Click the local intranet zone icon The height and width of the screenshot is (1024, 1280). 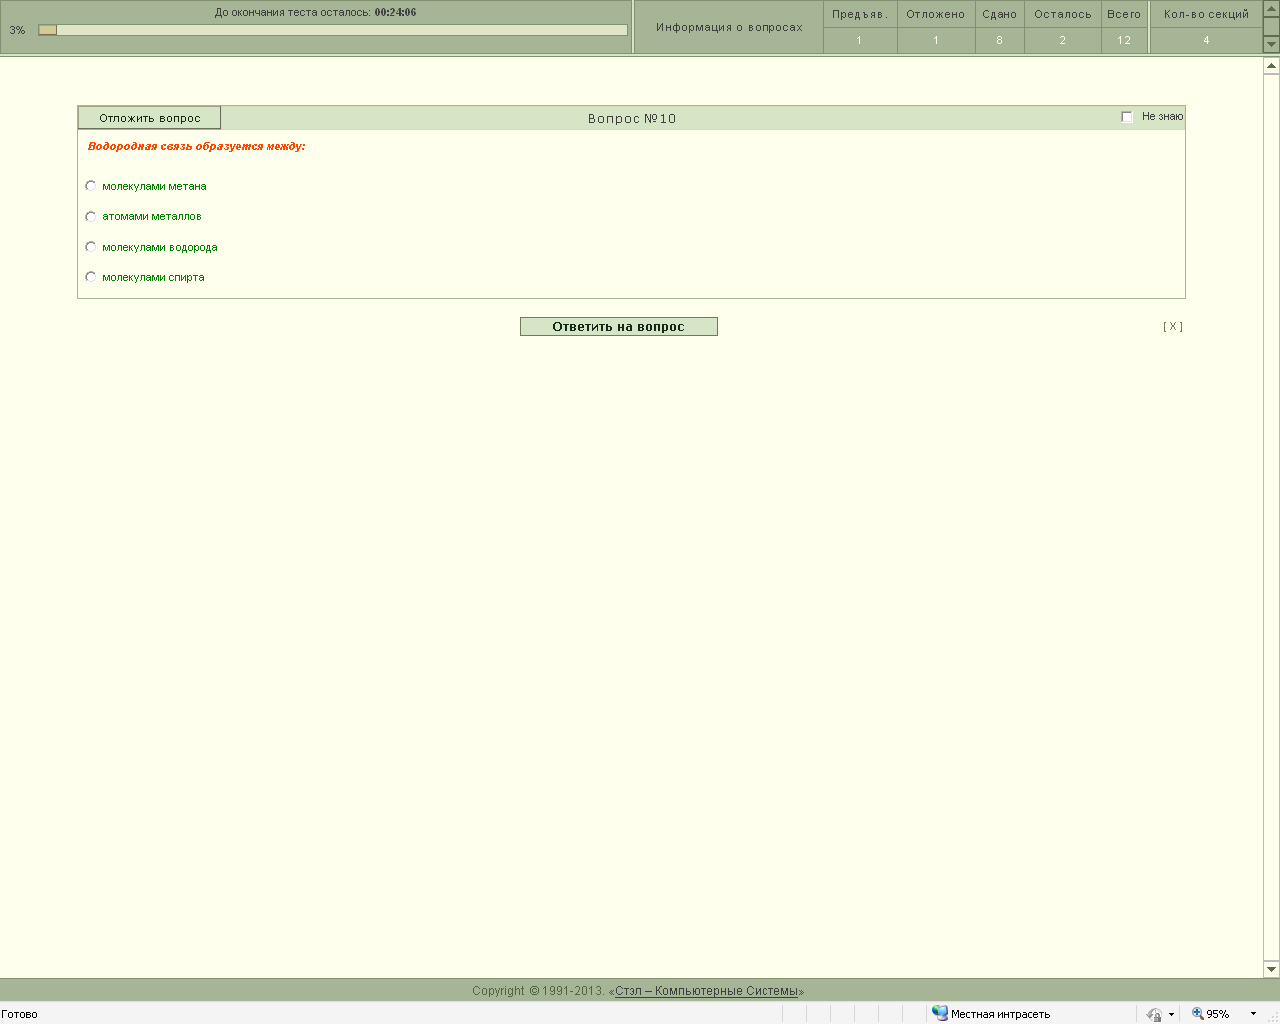[939, 1013]
